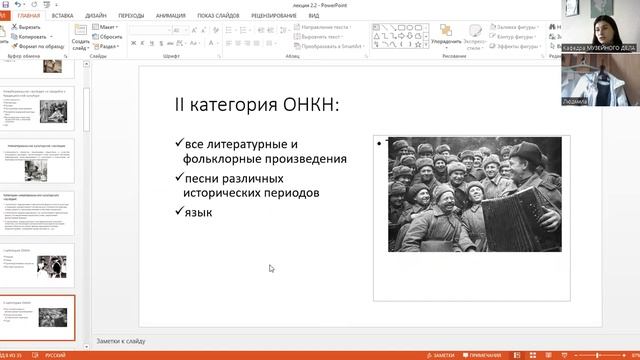Switch to slide sorter view icon

coord(533,356)
